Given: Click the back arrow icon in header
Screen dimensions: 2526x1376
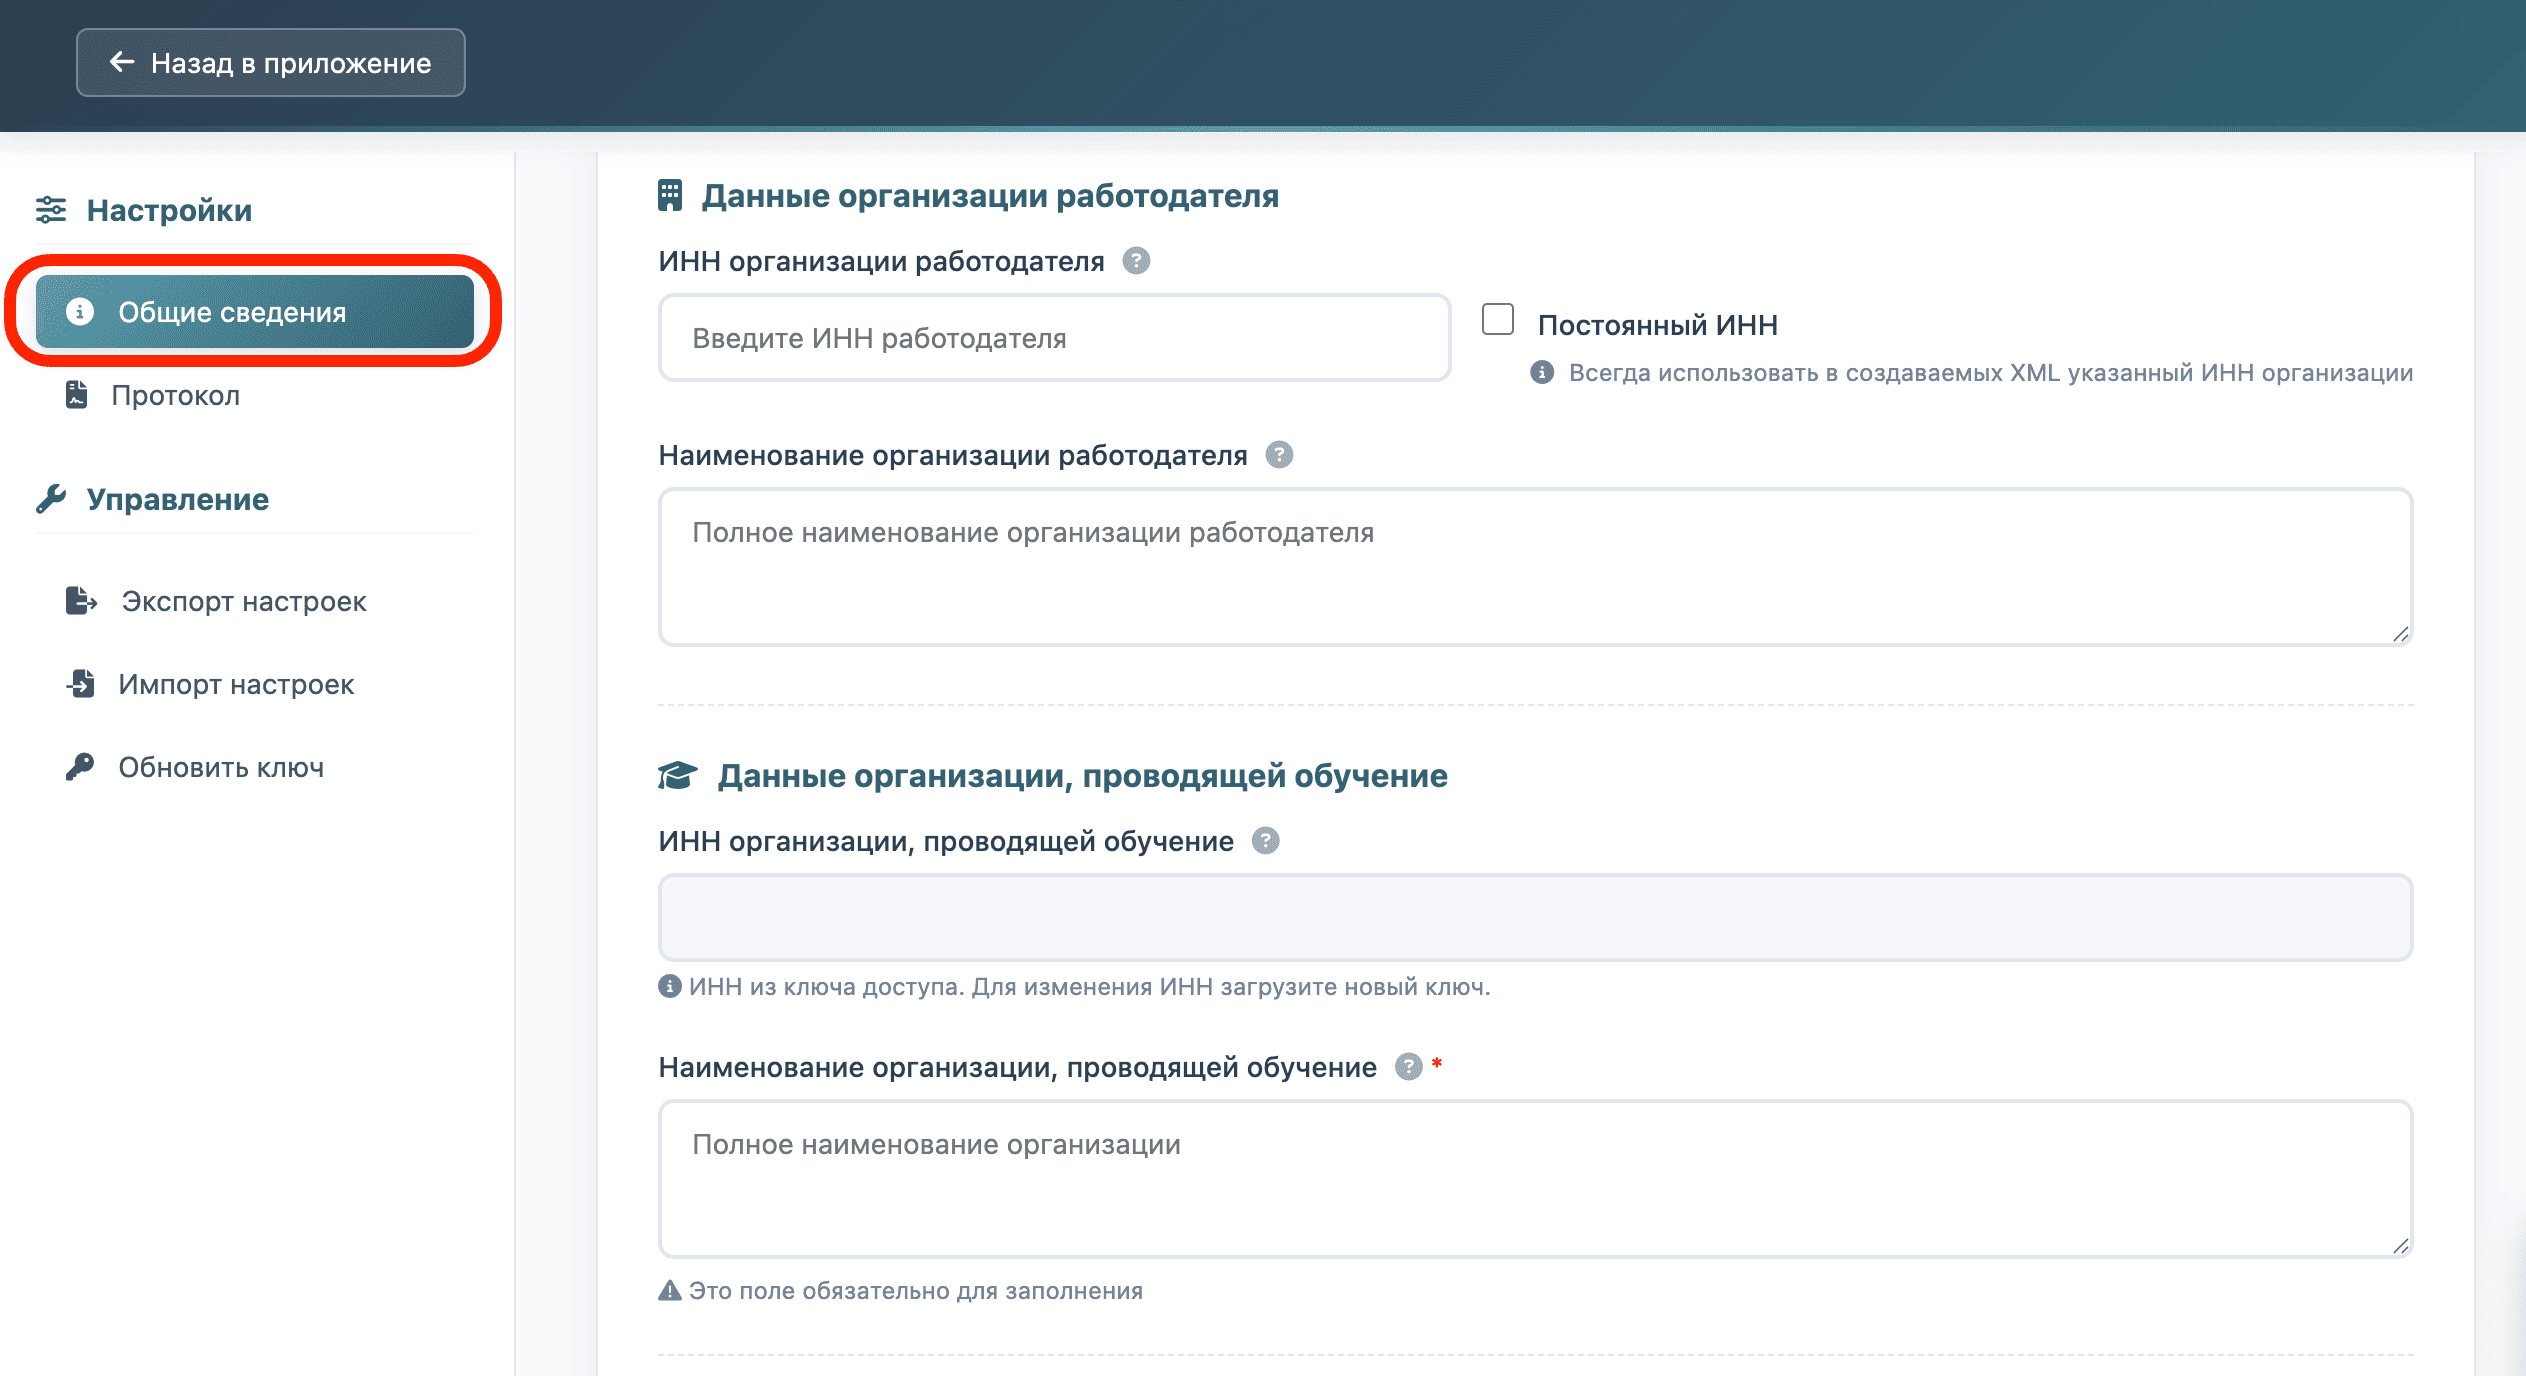Looking at the screenshot, I should click(122, 62).
